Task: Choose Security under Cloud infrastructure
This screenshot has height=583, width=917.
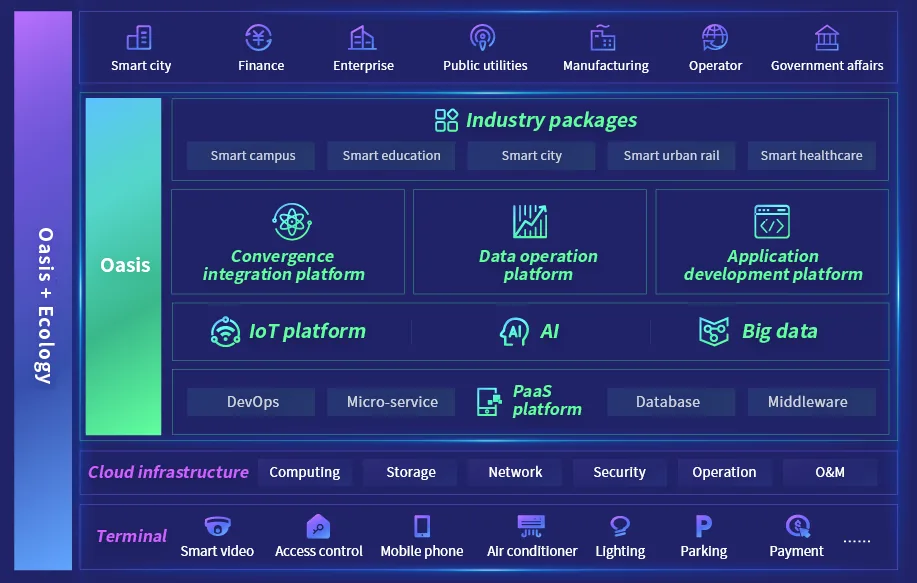Action: click(620, 472)
